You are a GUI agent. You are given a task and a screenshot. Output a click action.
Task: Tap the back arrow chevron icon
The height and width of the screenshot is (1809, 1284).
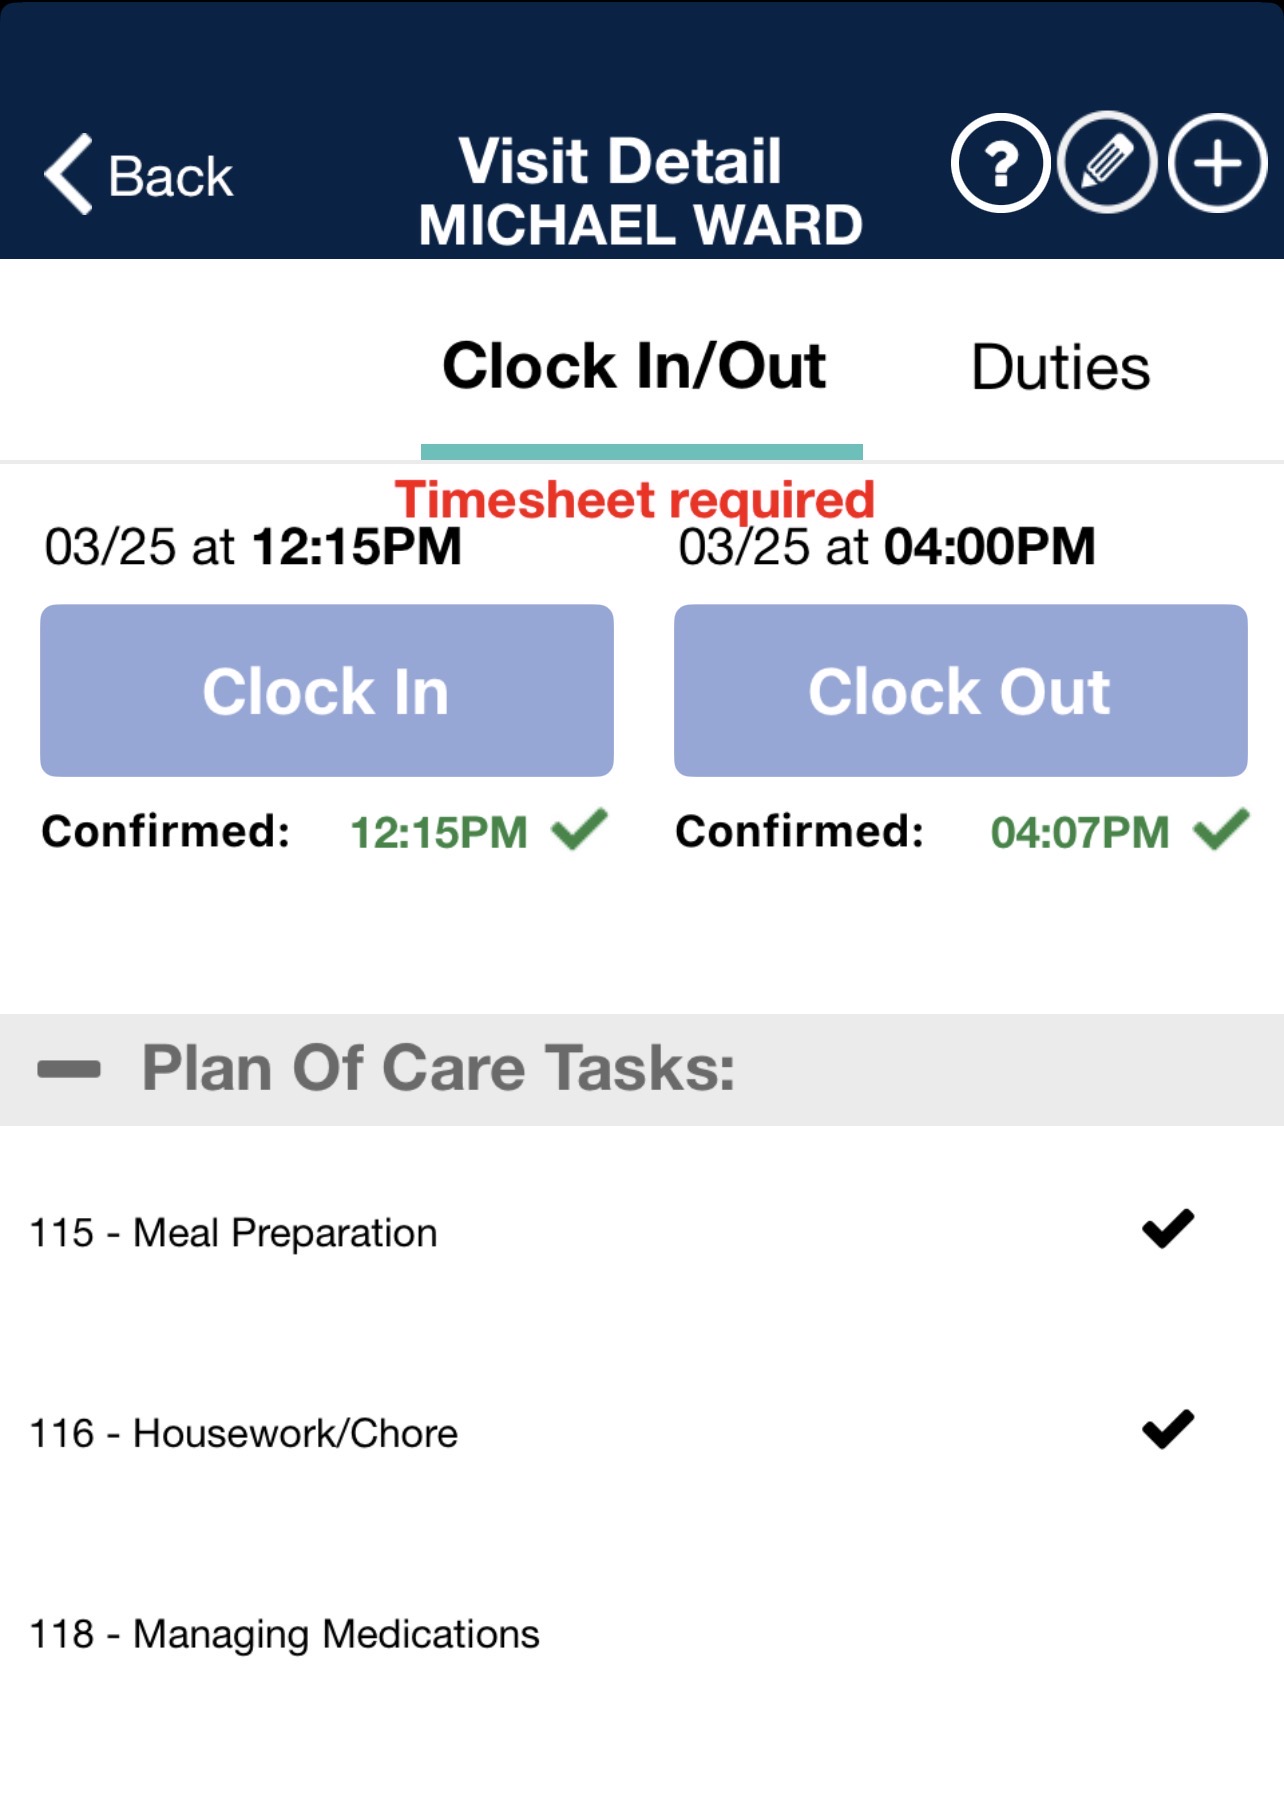click(x=69, y=174)
